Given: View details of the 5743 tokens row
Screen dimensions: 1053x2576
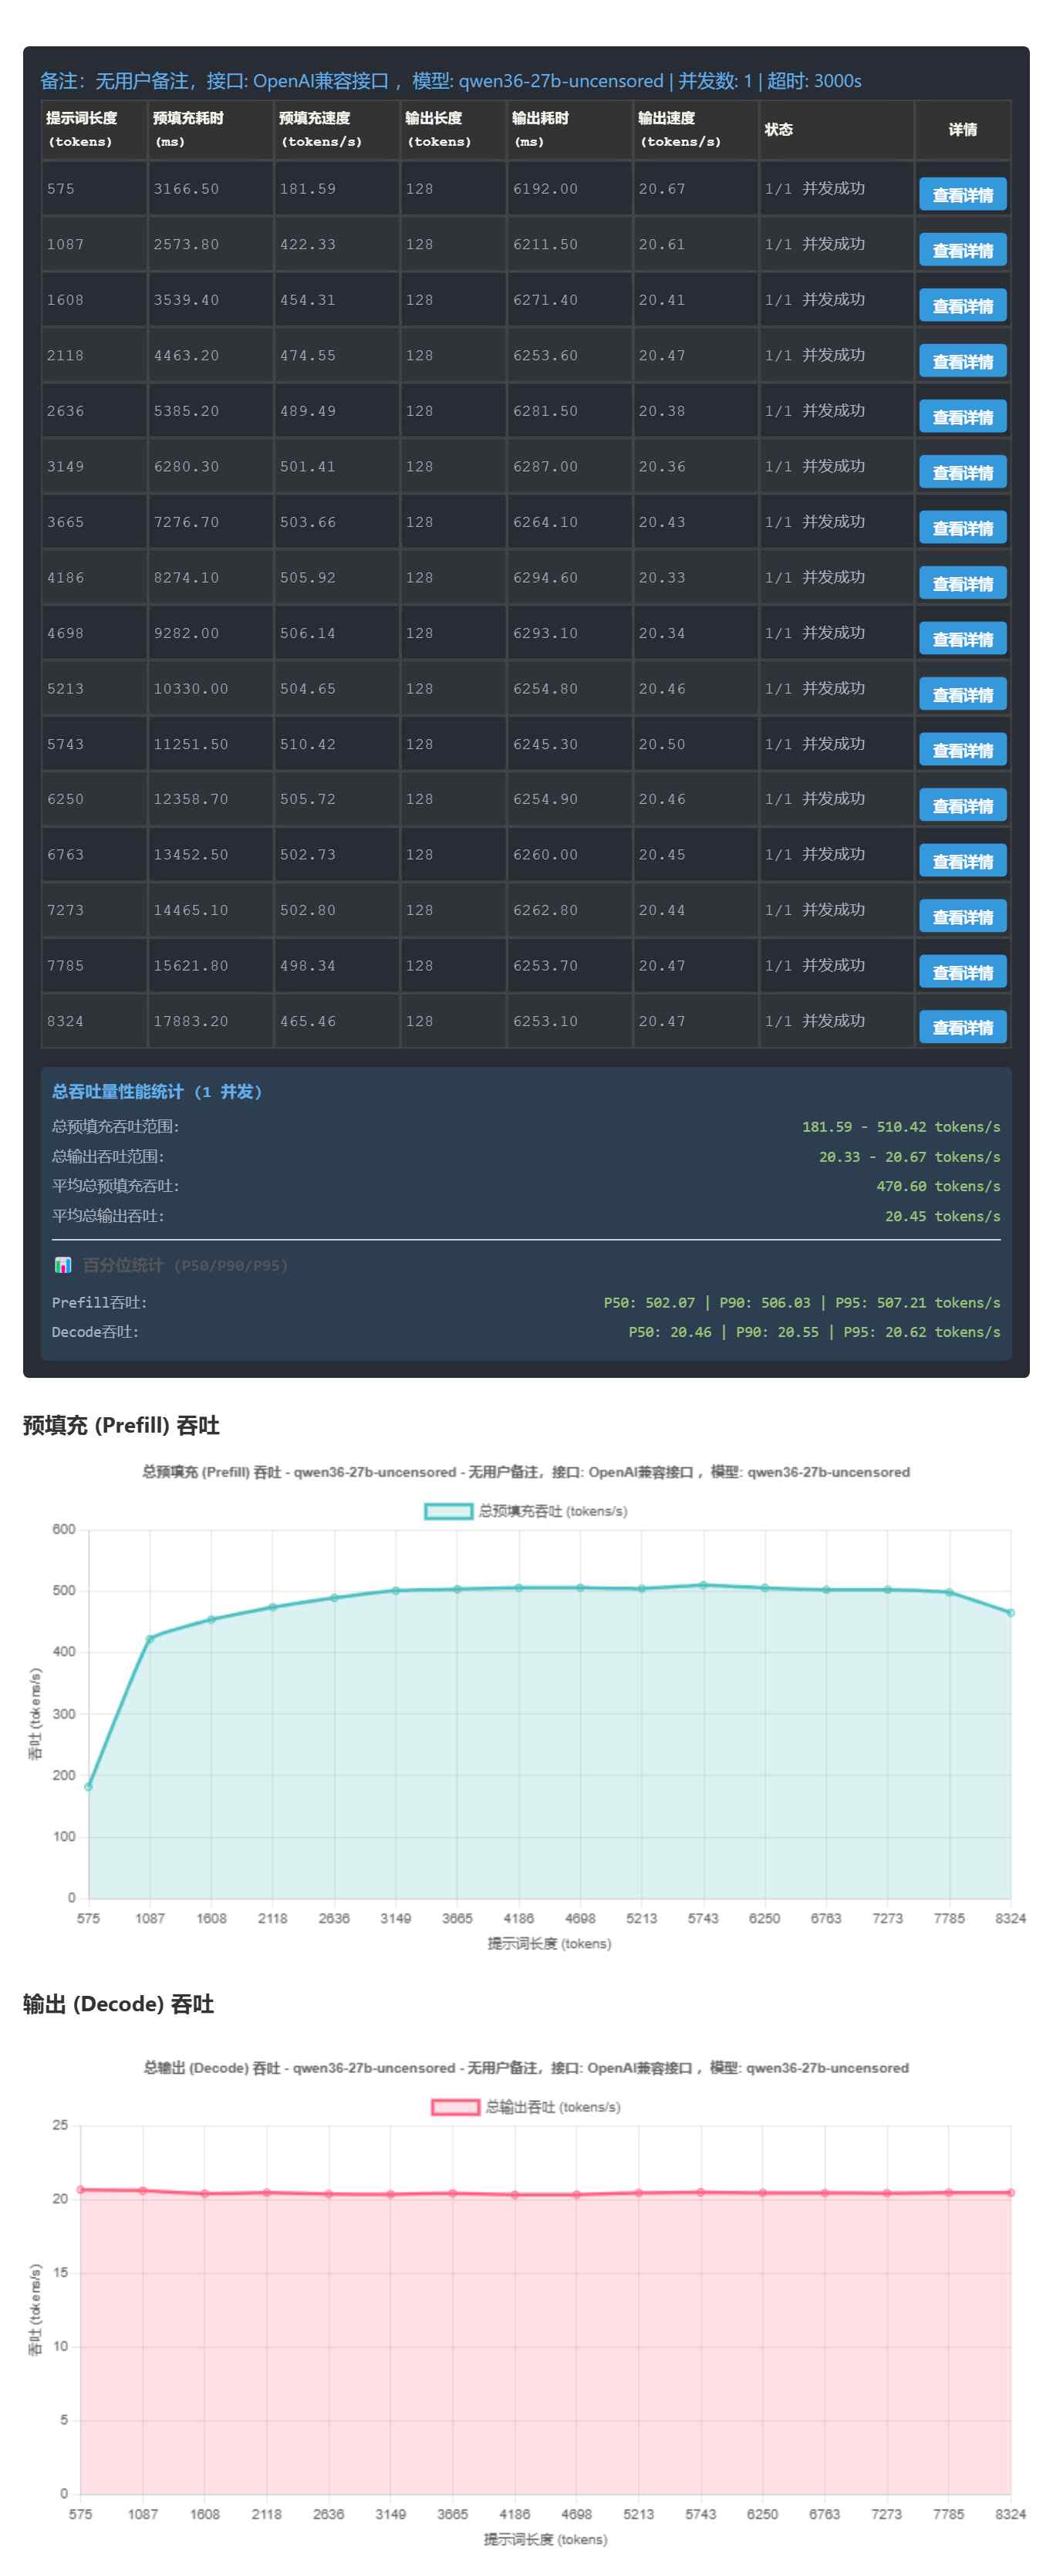Looking at the screenshot, I should click(x=962, y=750).
